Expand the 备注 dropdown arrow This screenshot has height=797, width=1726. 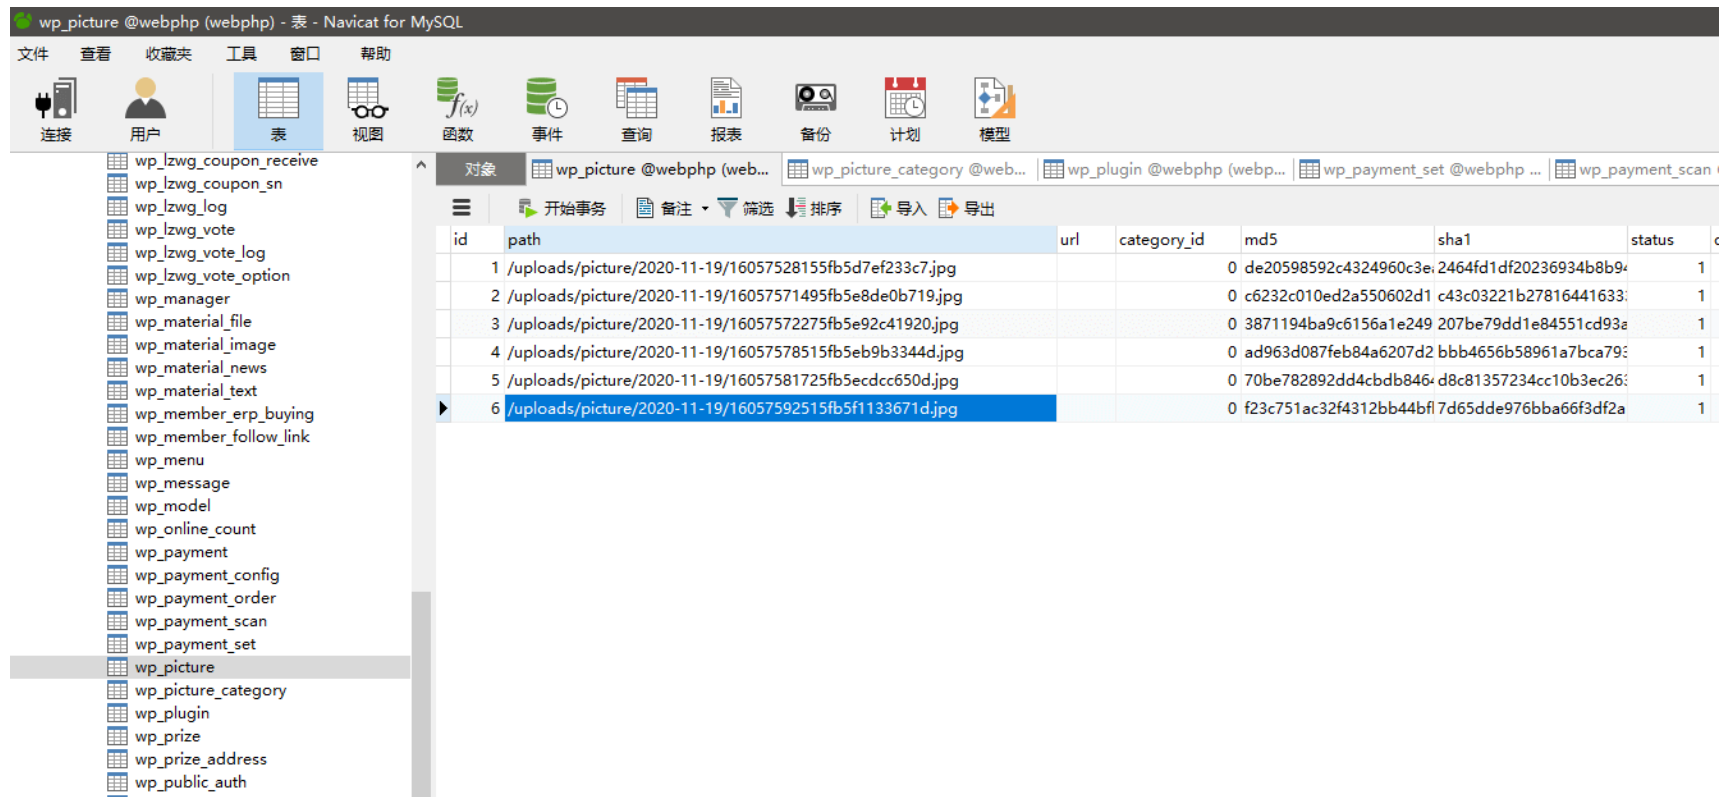705,209
